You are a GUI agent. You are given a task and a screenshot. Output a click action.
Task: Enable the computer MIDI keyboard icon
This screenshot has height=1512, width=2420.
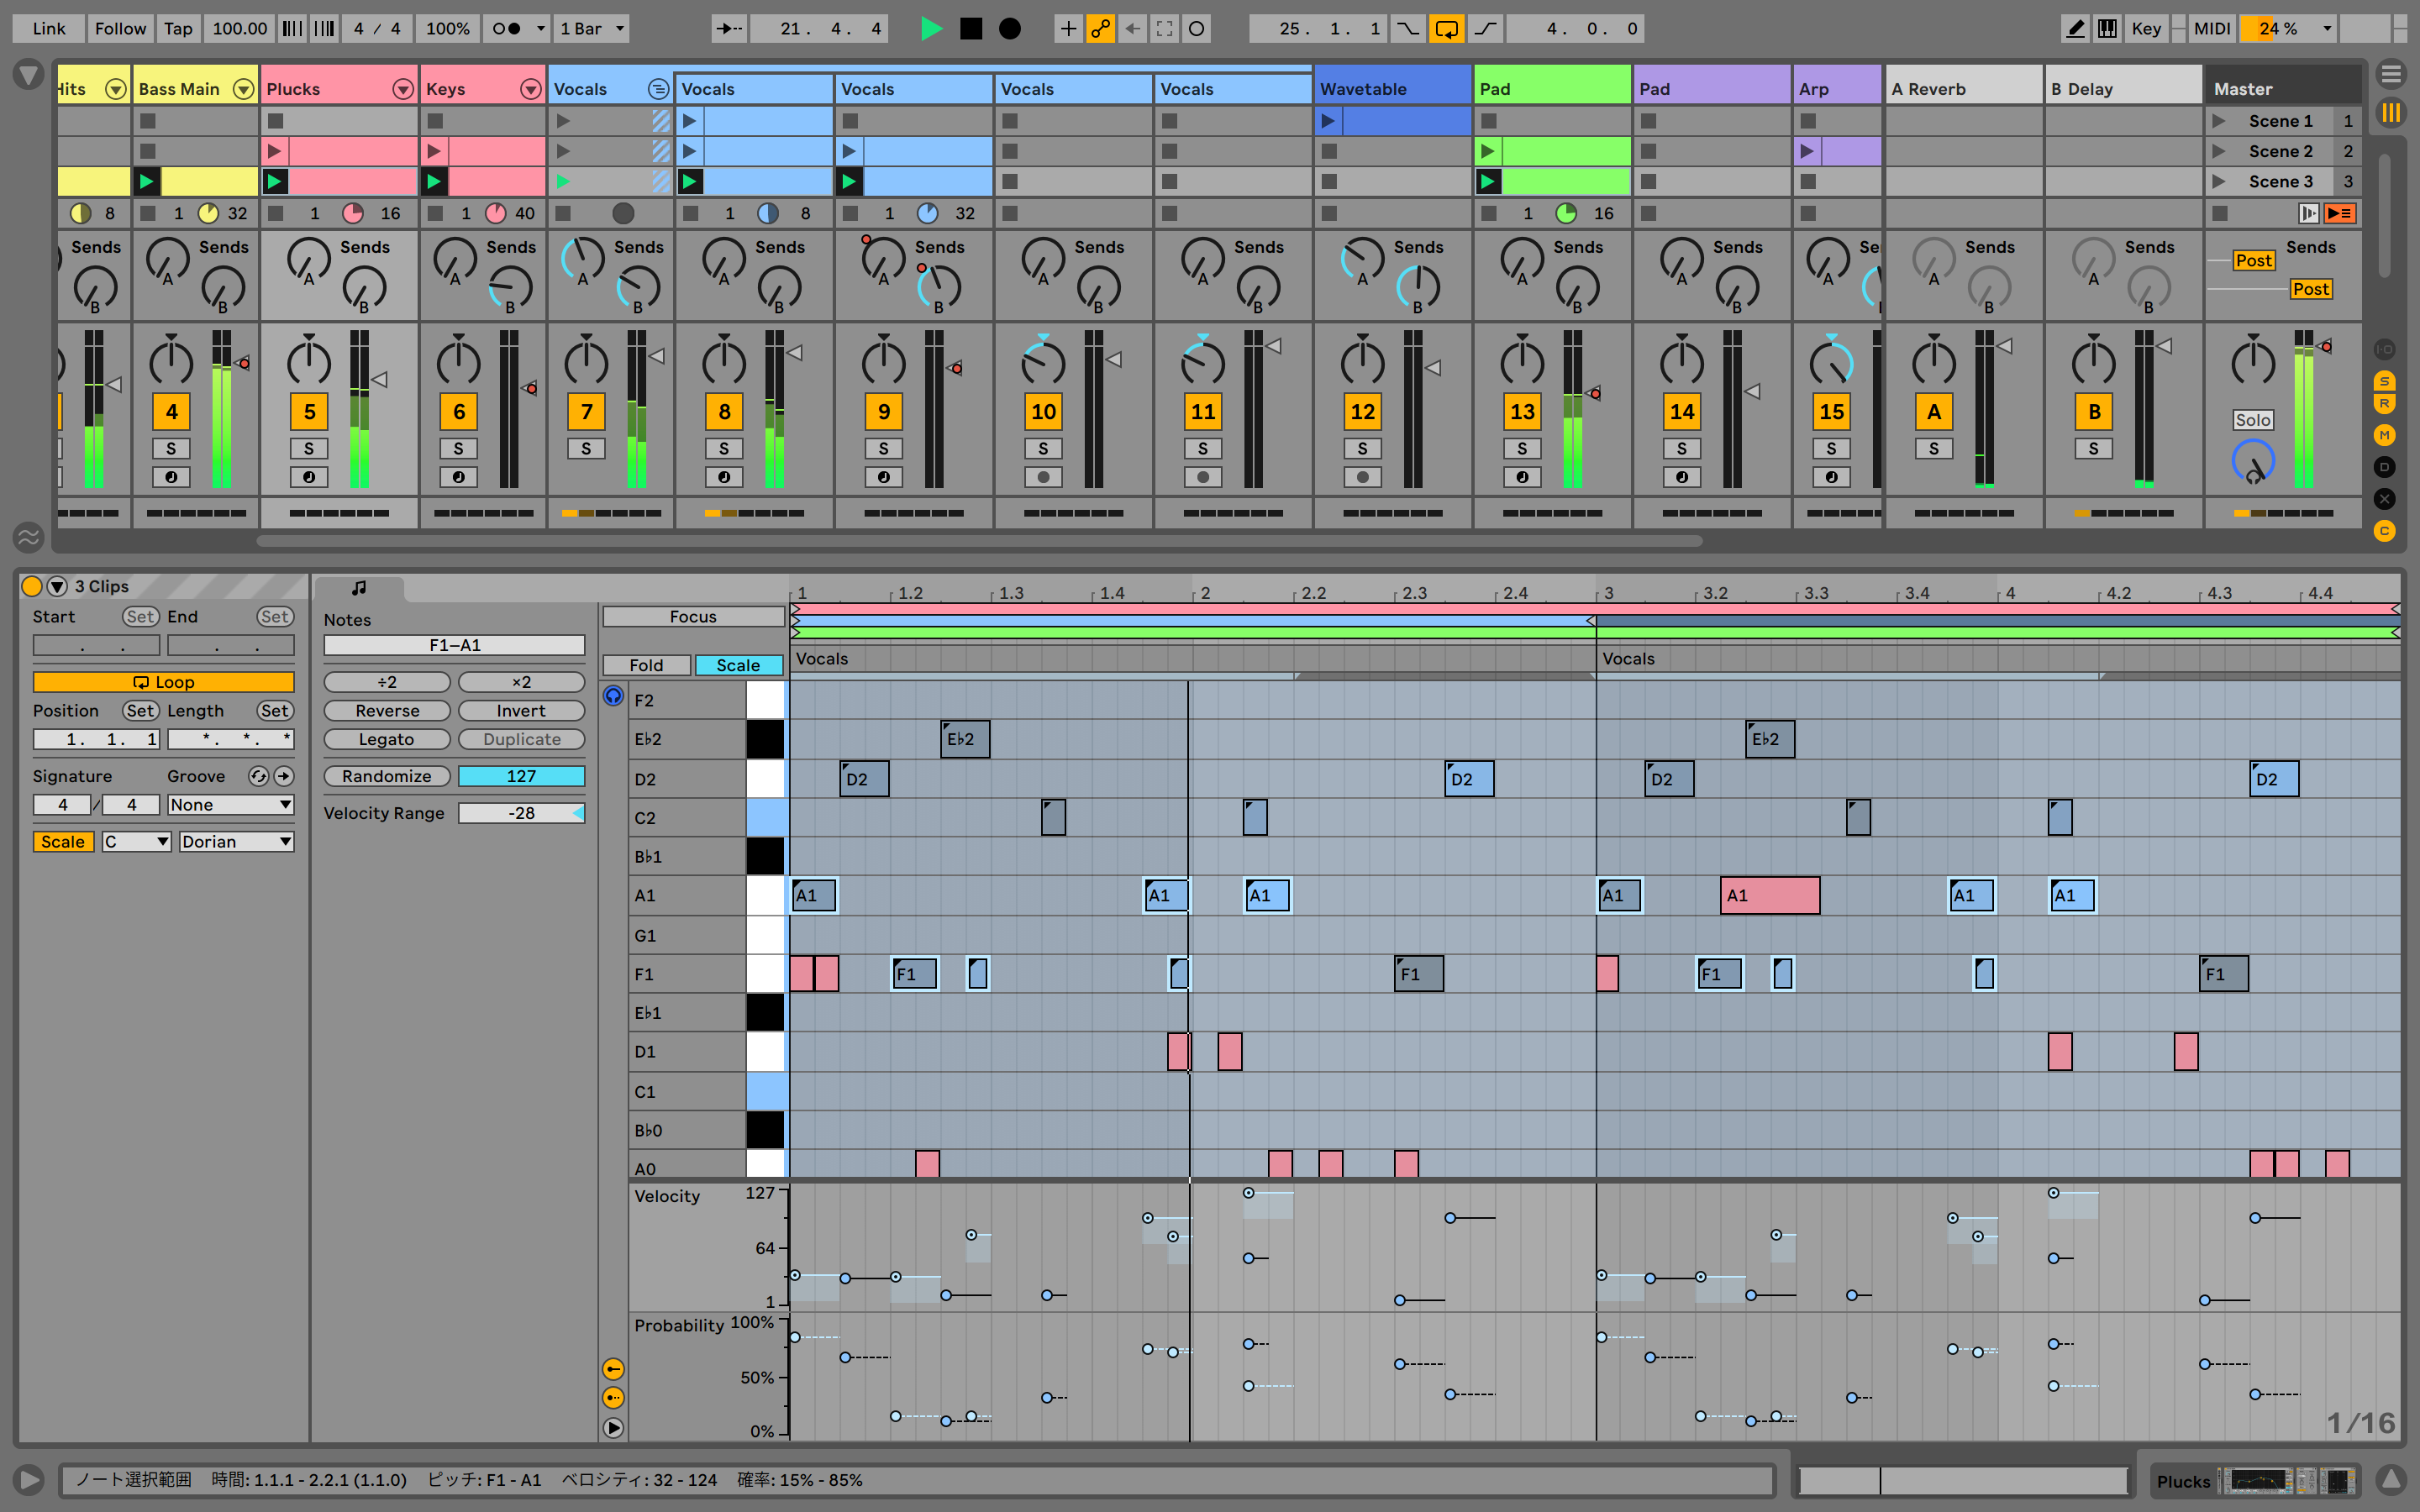[2107, 29]
